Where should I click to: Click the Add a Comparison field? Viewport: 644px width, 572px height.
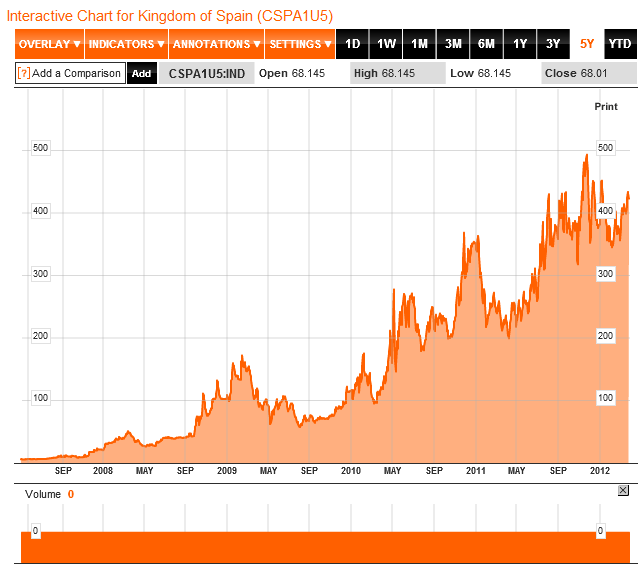(x=76, y=73)
